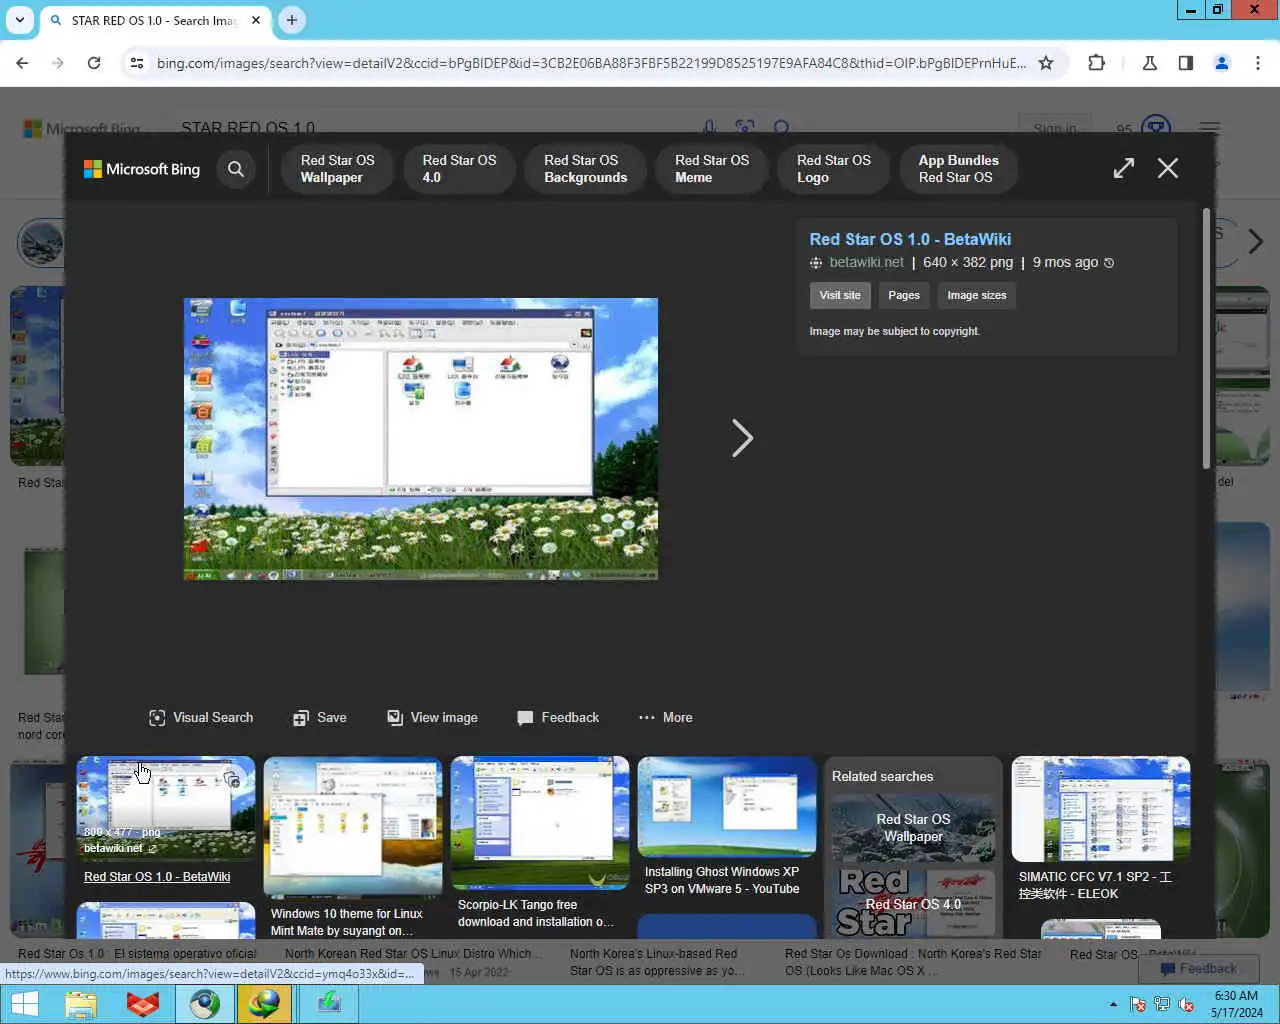Open a new browser tab

(x=291, y=20)
